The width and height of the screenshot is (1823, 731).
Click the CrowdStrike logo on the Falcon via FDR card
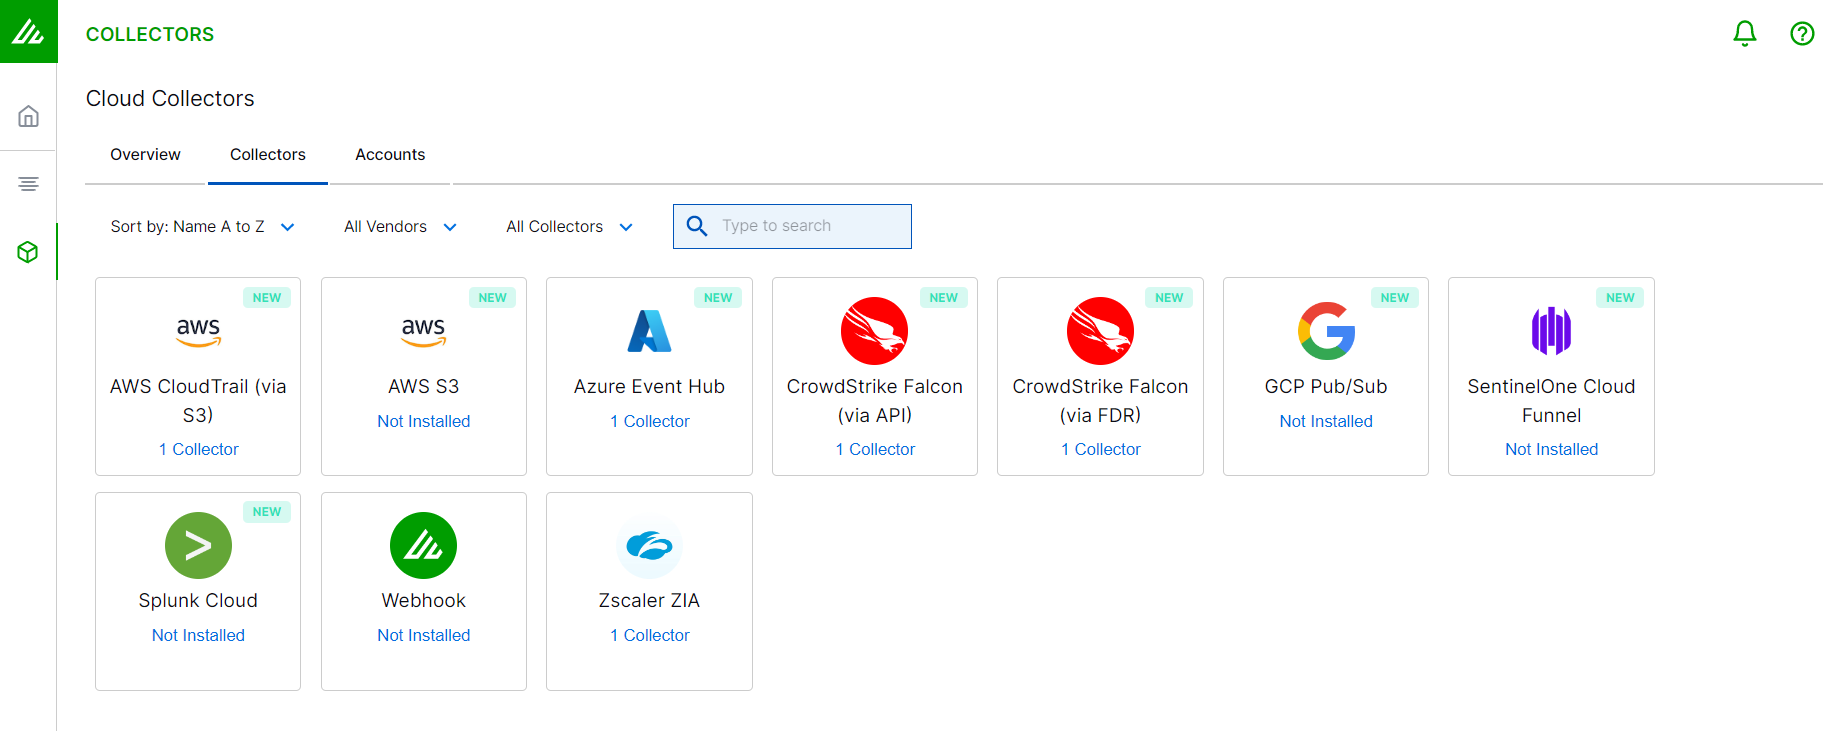click(1100, 331)
